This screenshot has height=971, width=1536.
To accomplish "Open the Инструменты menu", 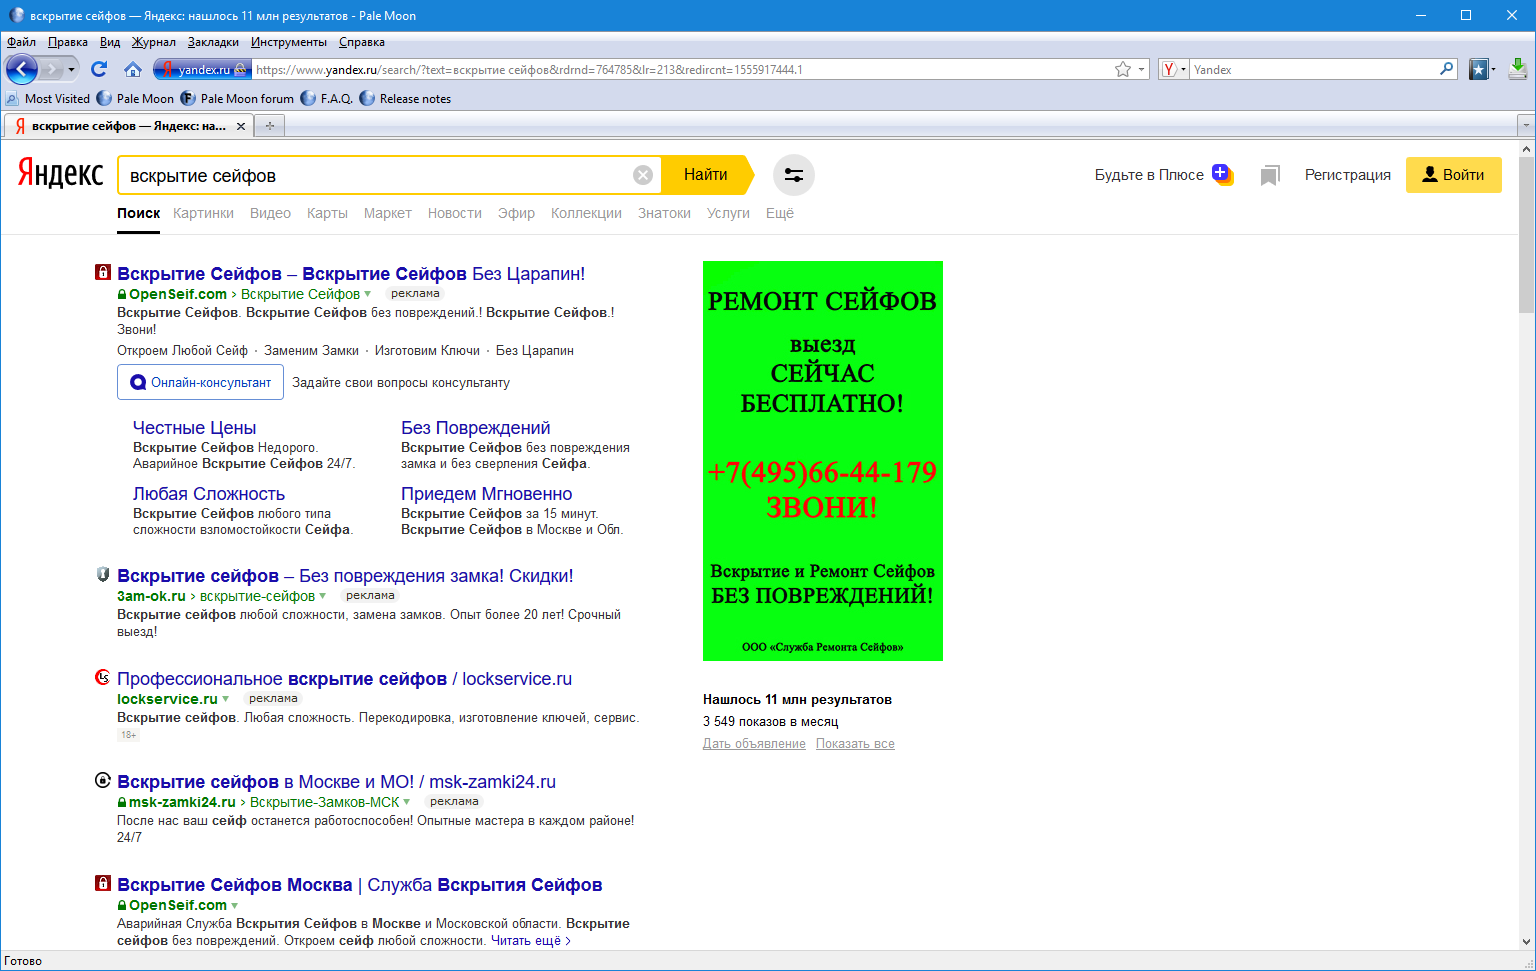I will [289, 42].
